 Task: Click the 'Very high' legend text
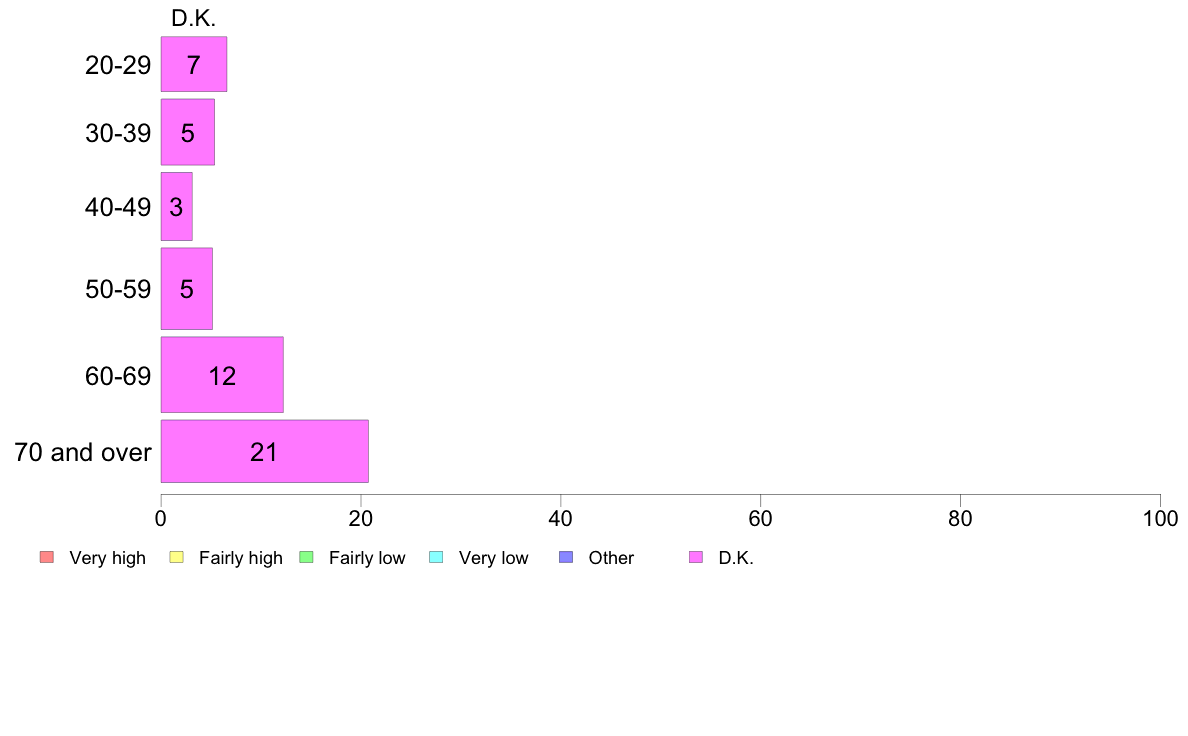click(x=108, y=558)
